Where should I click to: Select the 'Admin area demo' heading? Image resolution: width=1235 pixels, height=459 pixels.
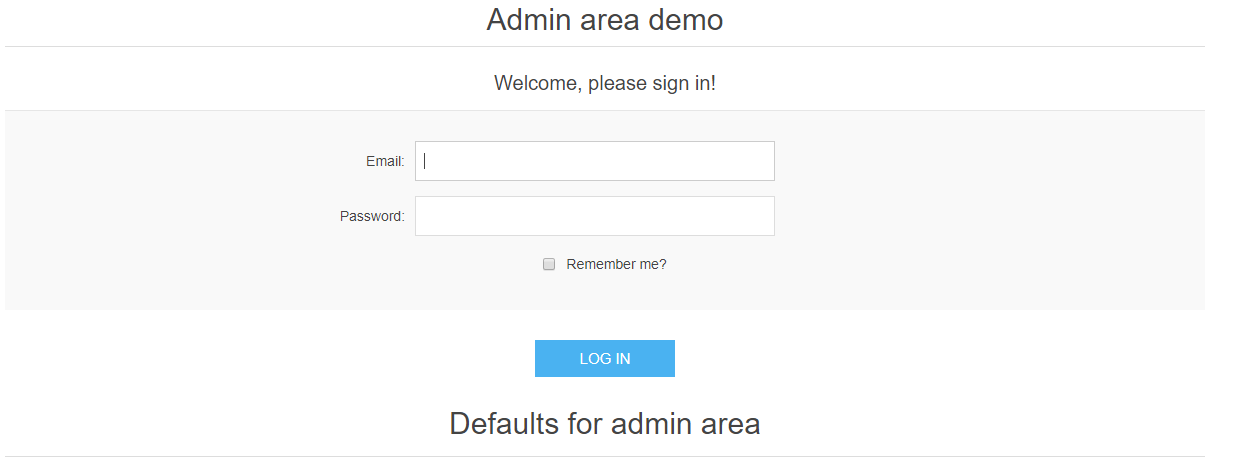pos(604,19)
